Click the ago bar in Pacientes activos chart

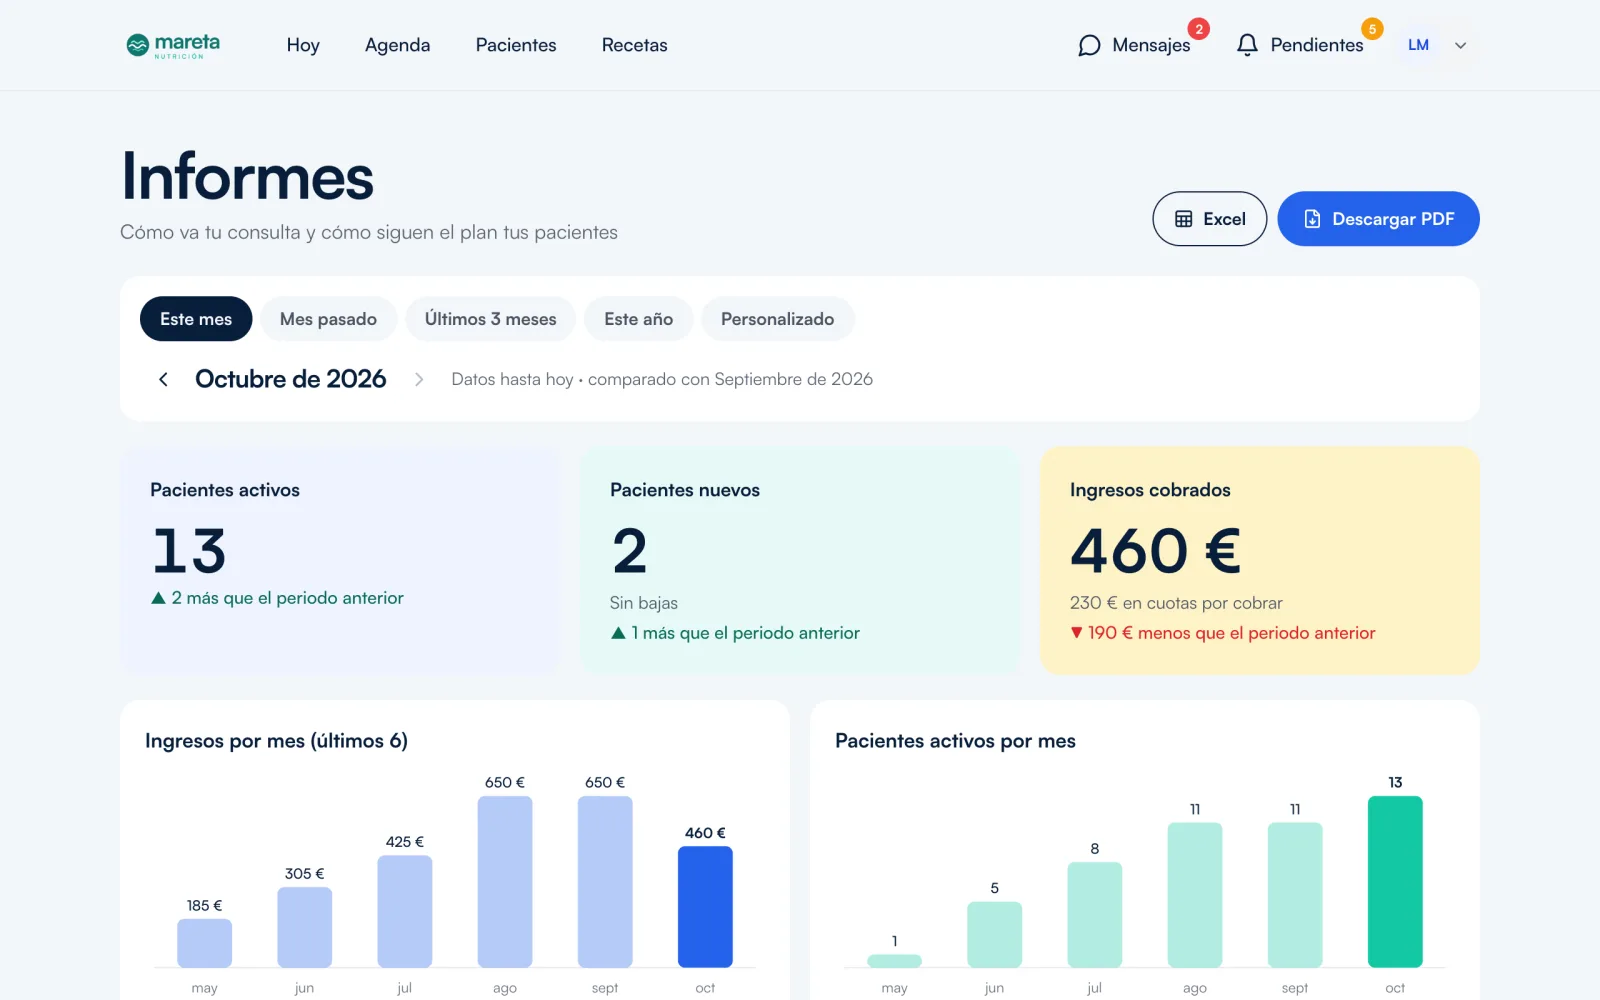[x=1195, y=895]
